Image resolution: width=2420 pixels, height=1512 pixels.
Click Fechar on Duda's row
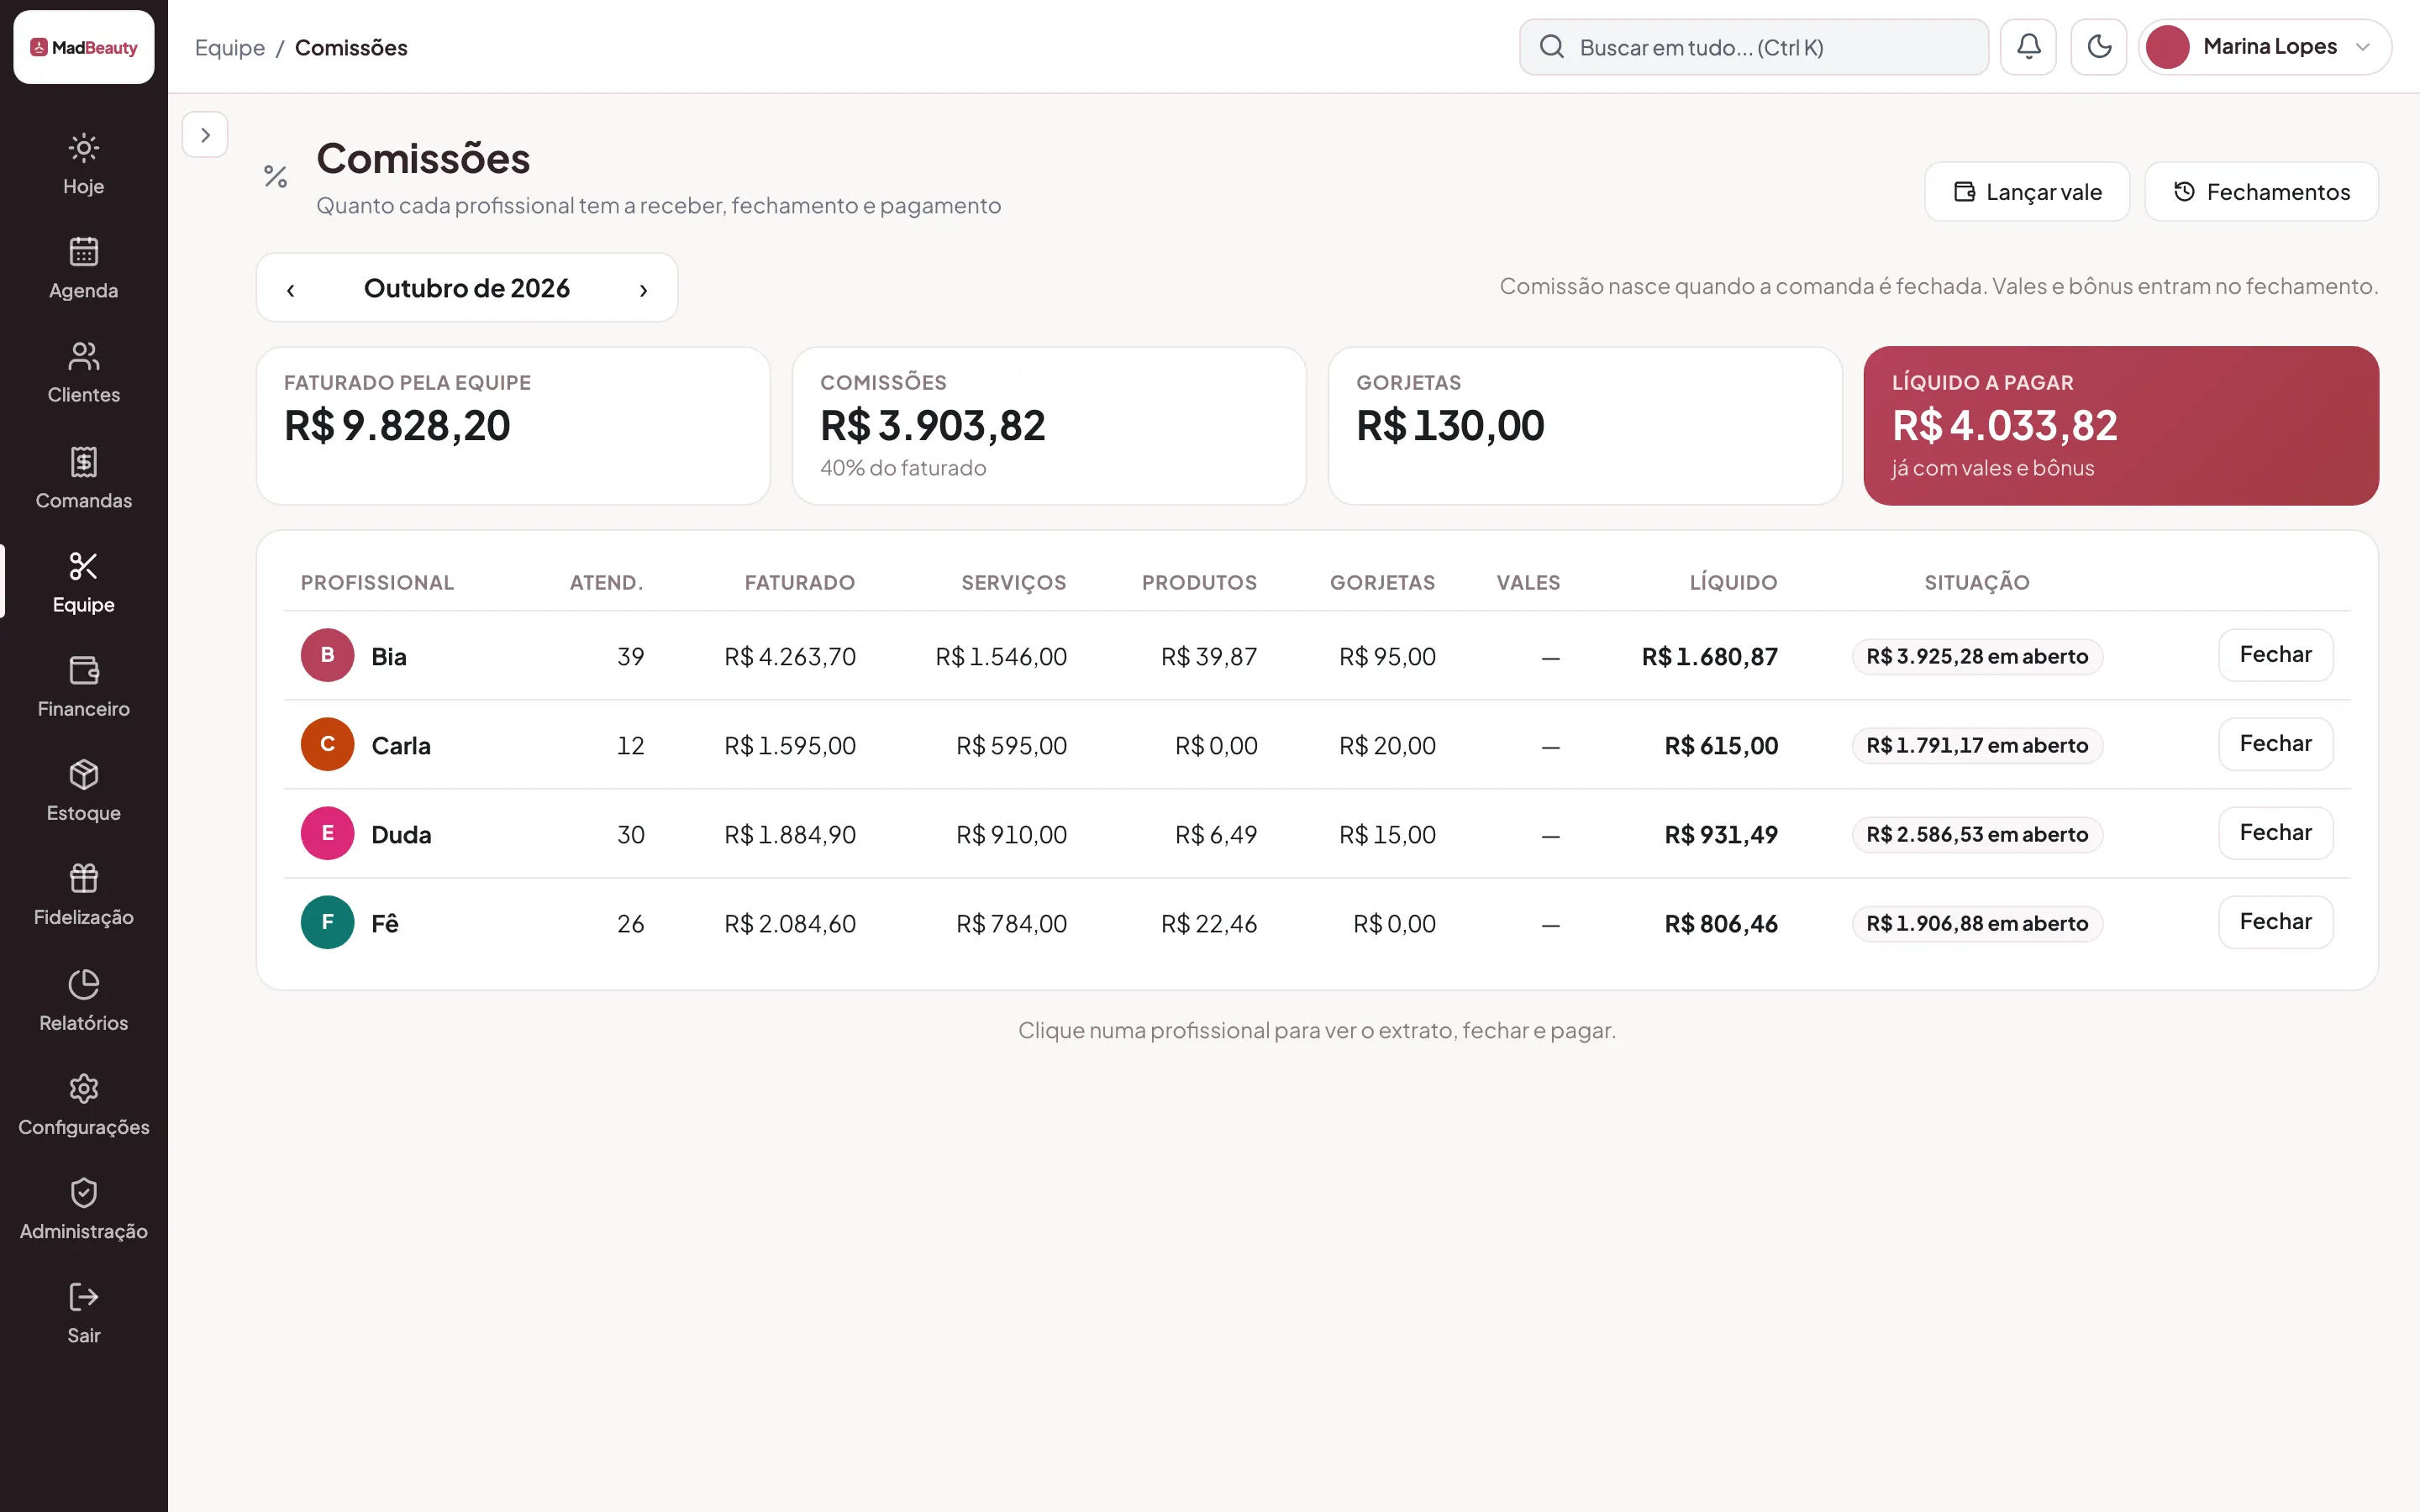2275,833
